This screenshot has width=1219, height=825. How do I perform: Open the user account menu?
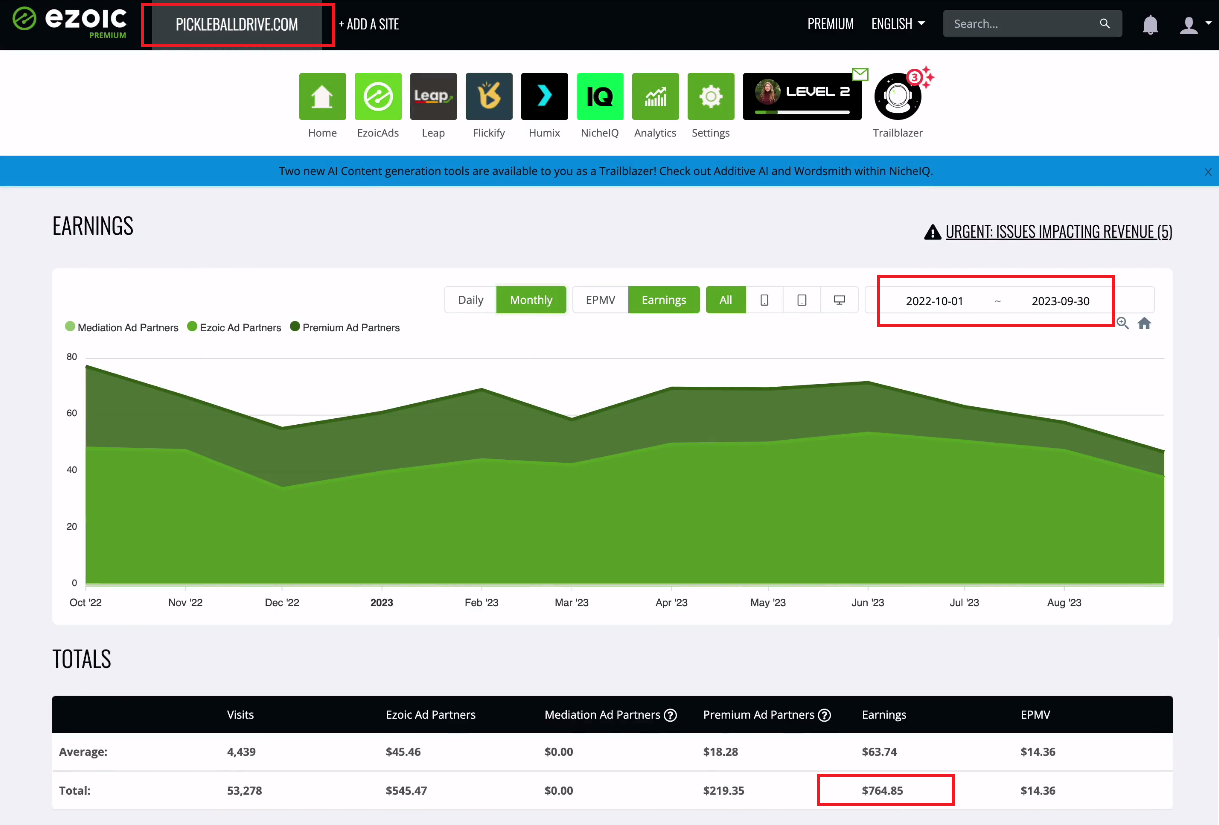[1194, 24]
